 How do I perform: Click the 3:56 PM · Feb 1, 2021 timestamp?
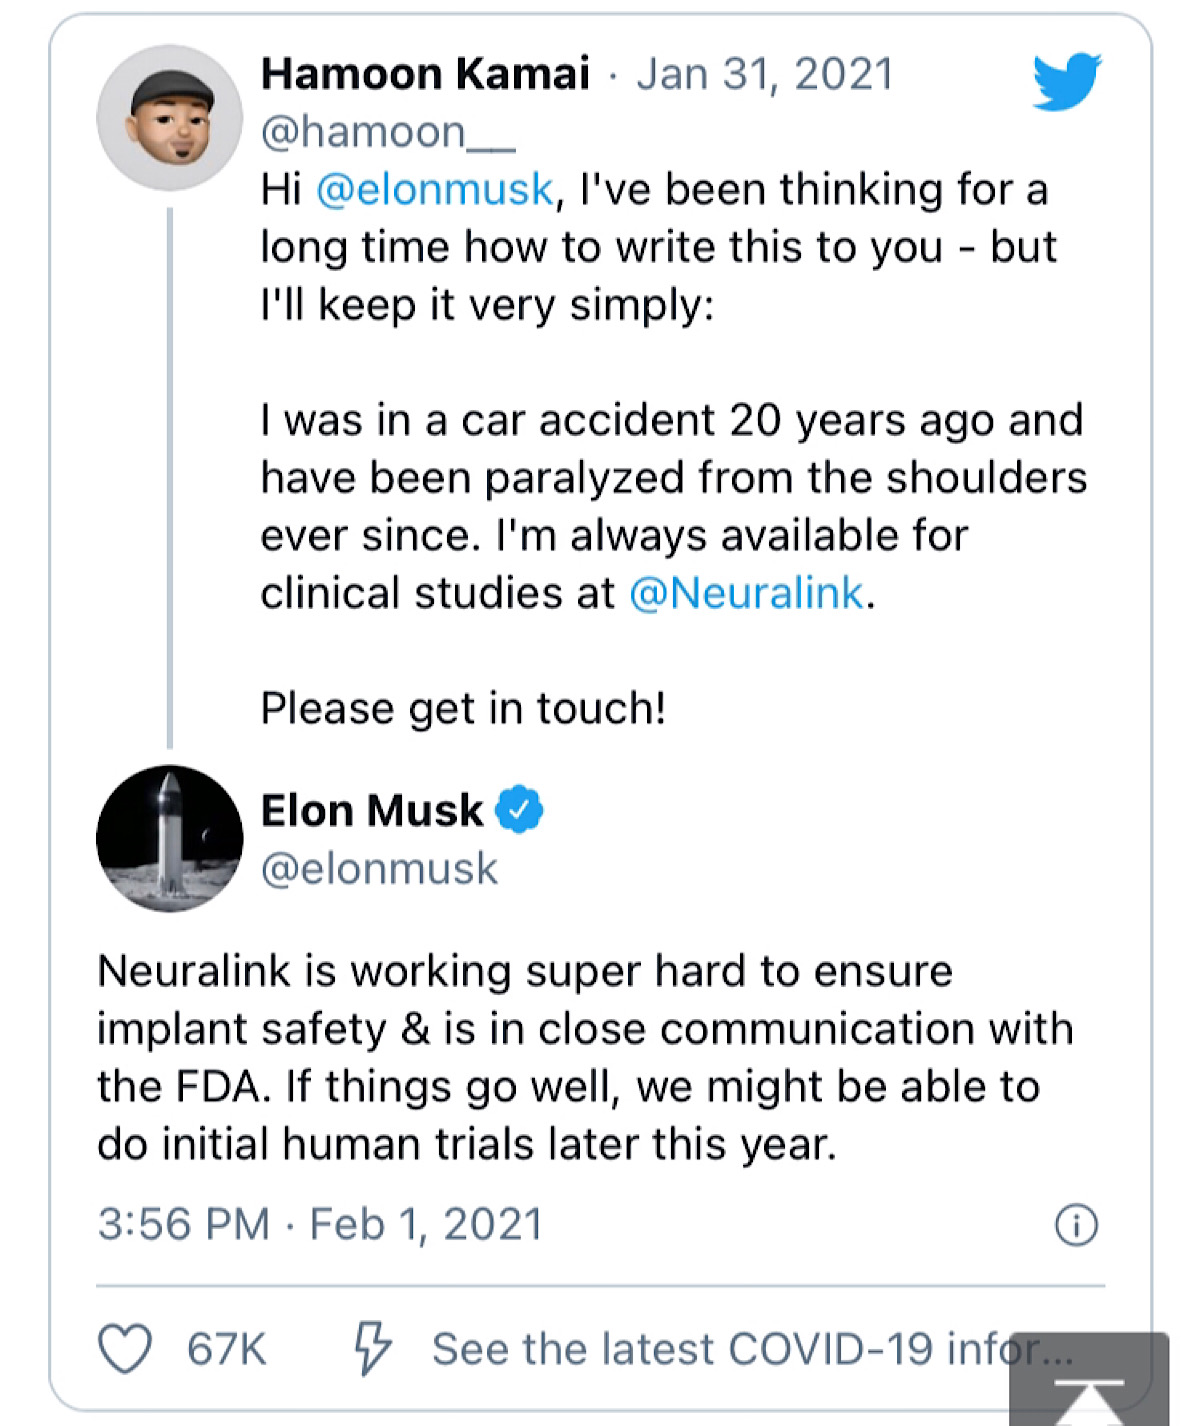click(x=320, y=1224)
